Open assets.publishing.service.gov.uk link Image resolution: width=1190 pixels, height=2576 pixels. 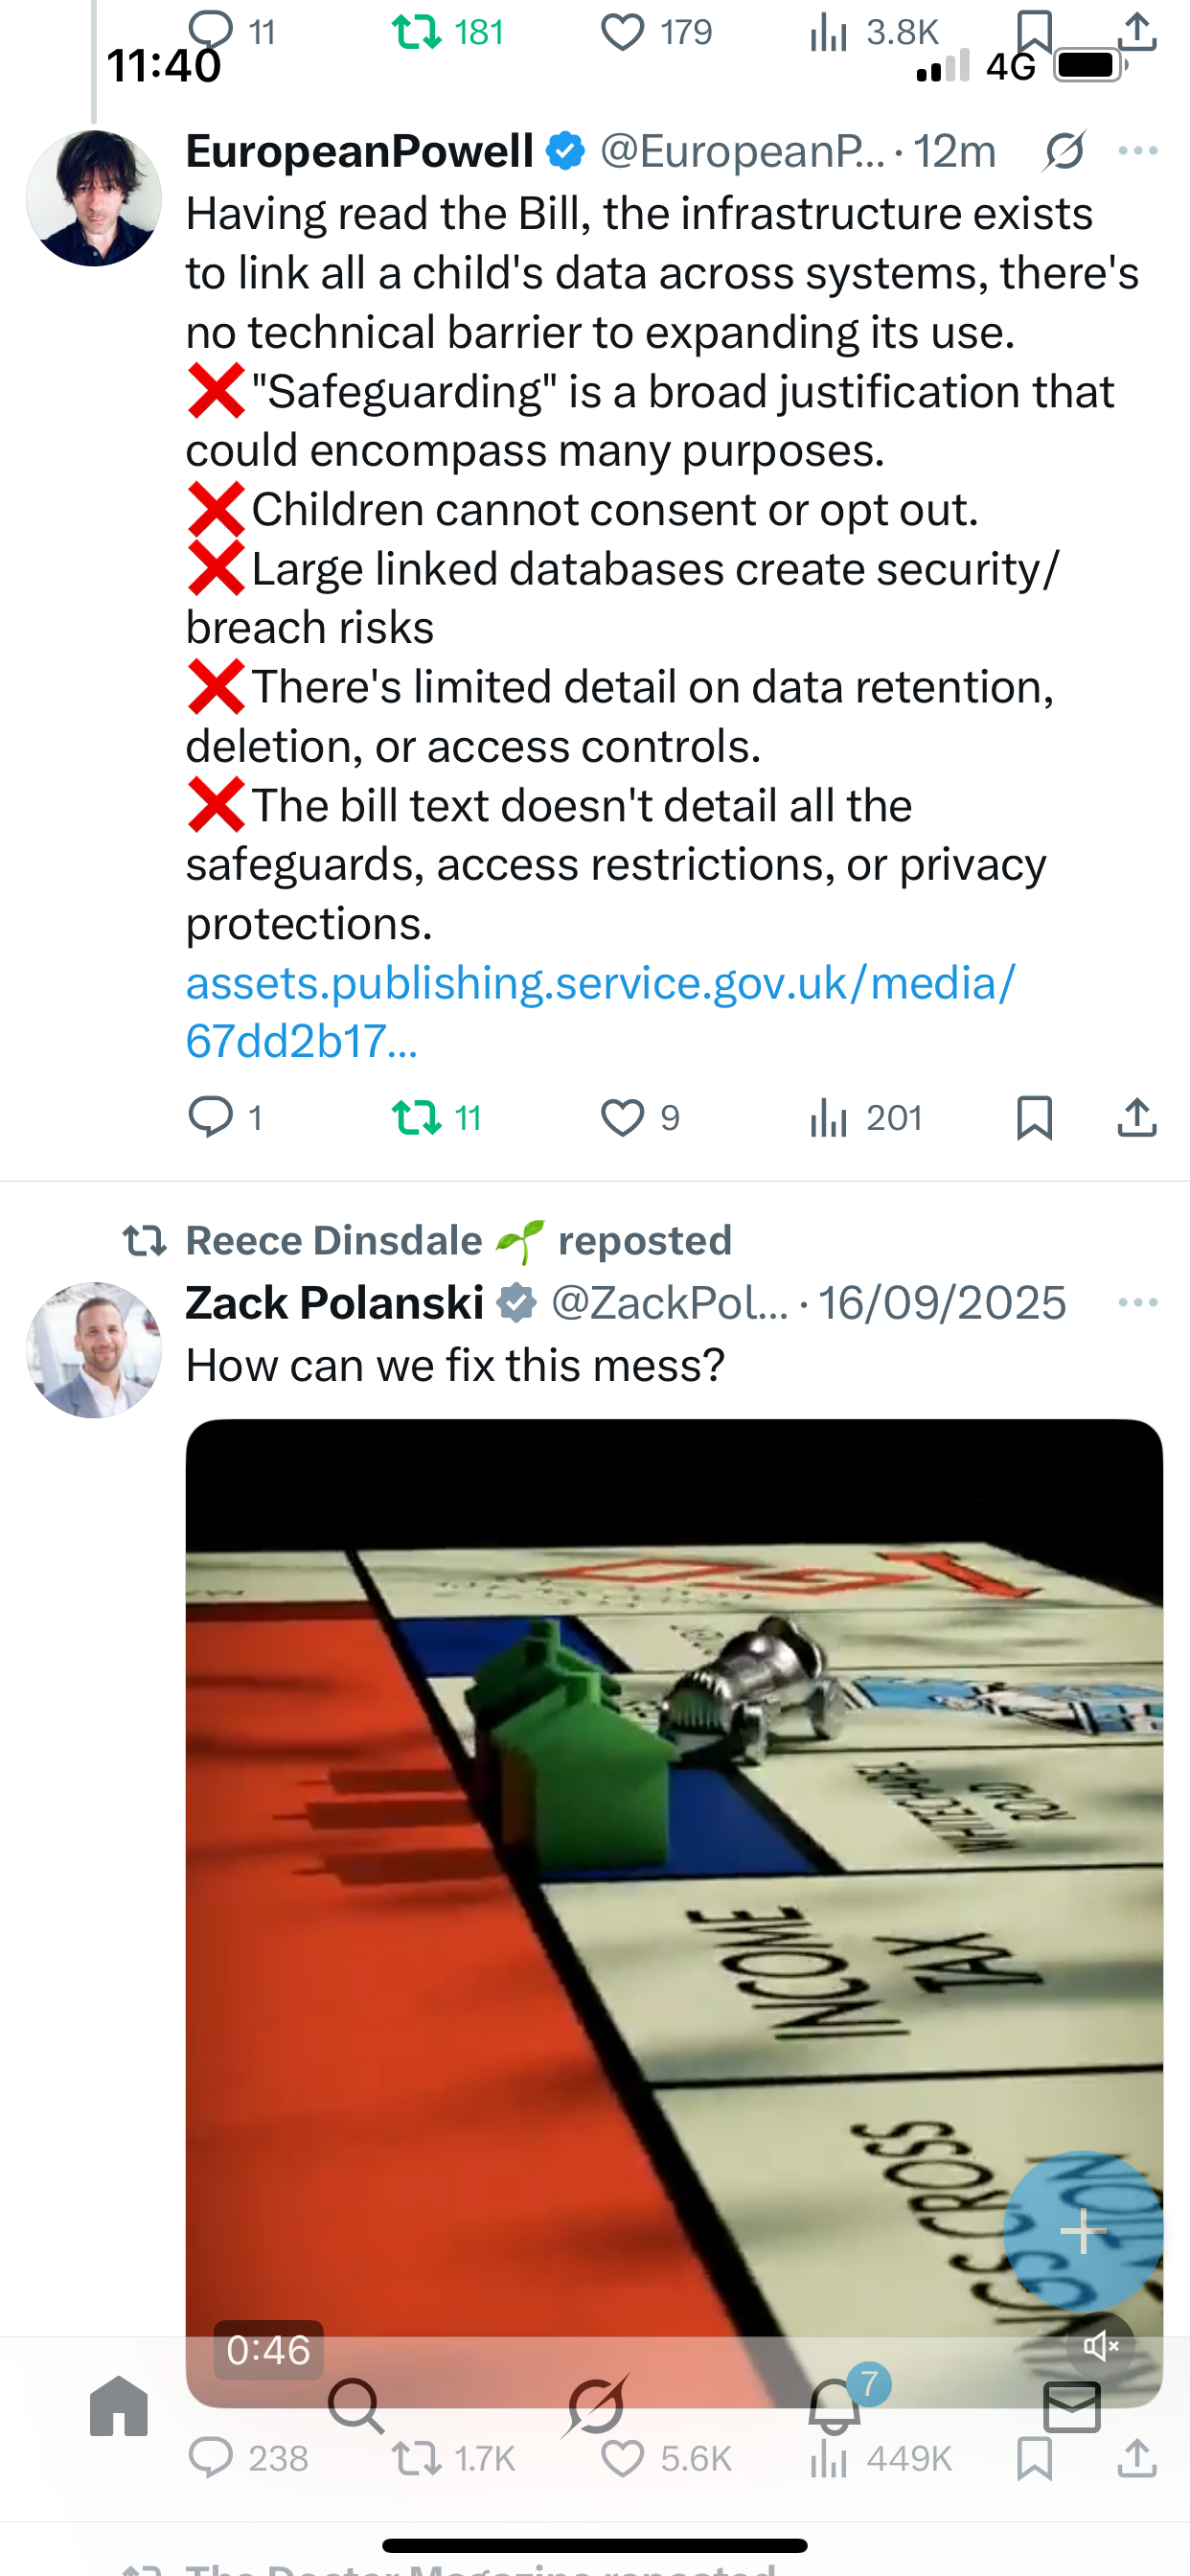[600, 1011]
